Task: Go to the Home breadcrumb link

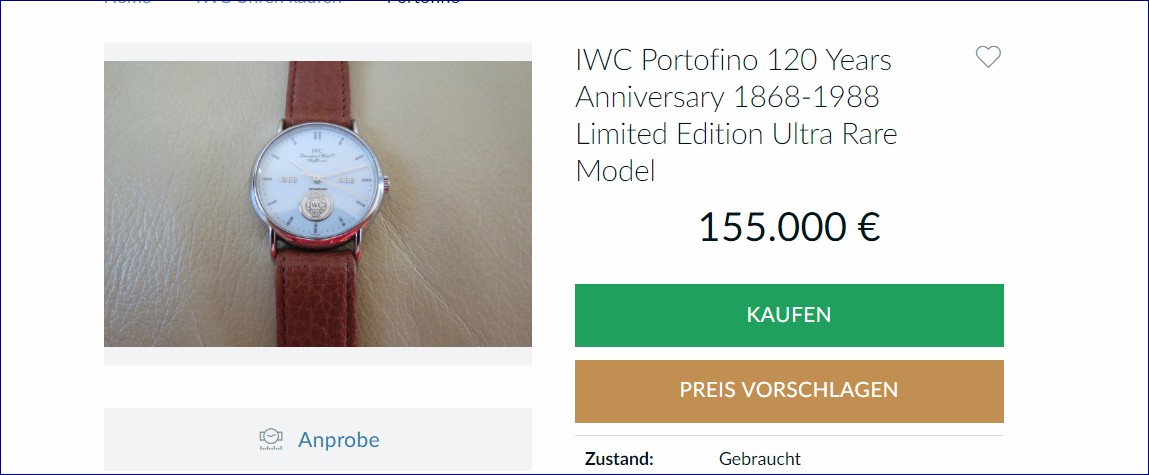Action: tap(128, 2)
